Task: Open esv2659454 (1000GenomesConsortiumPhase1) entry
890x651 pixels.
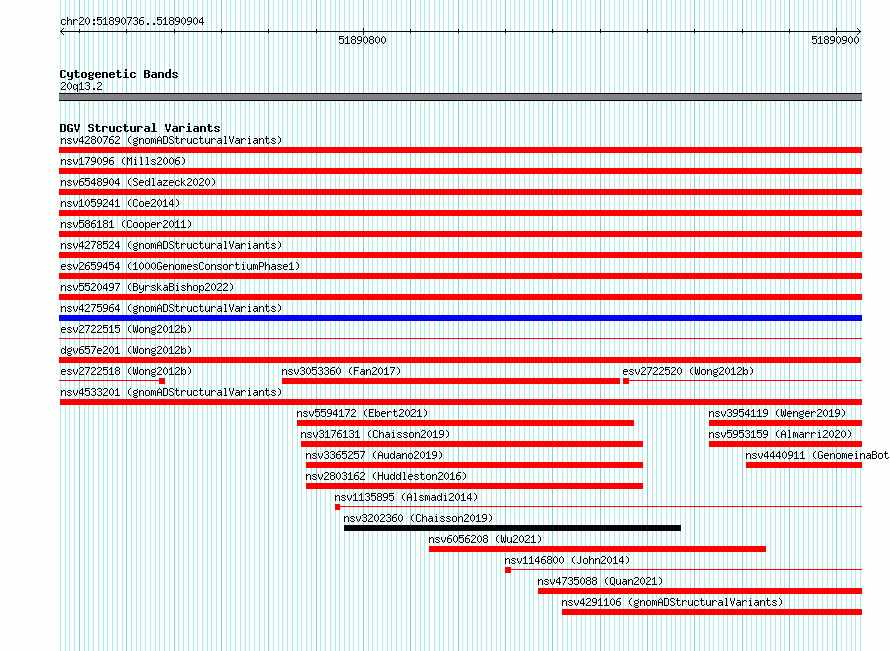Action: click(180, 266)
